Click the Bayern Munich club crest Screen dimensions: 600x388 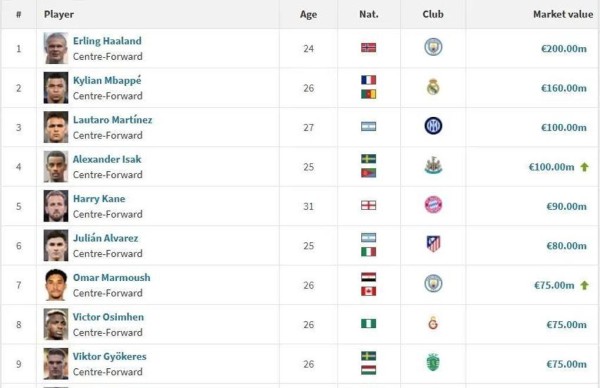coord(433,205)
